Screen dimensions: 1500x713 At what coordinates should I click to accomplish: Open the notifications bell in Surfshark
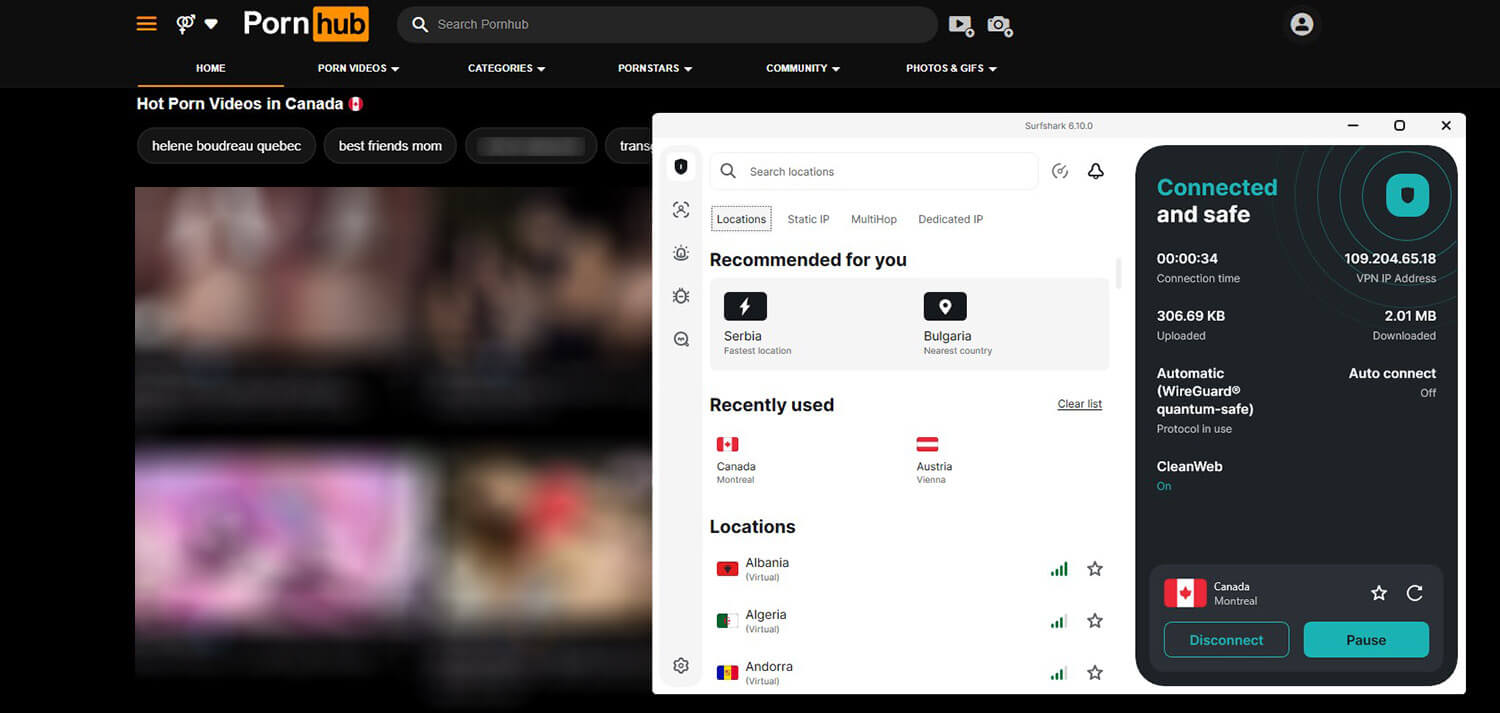pos(1096,172)
